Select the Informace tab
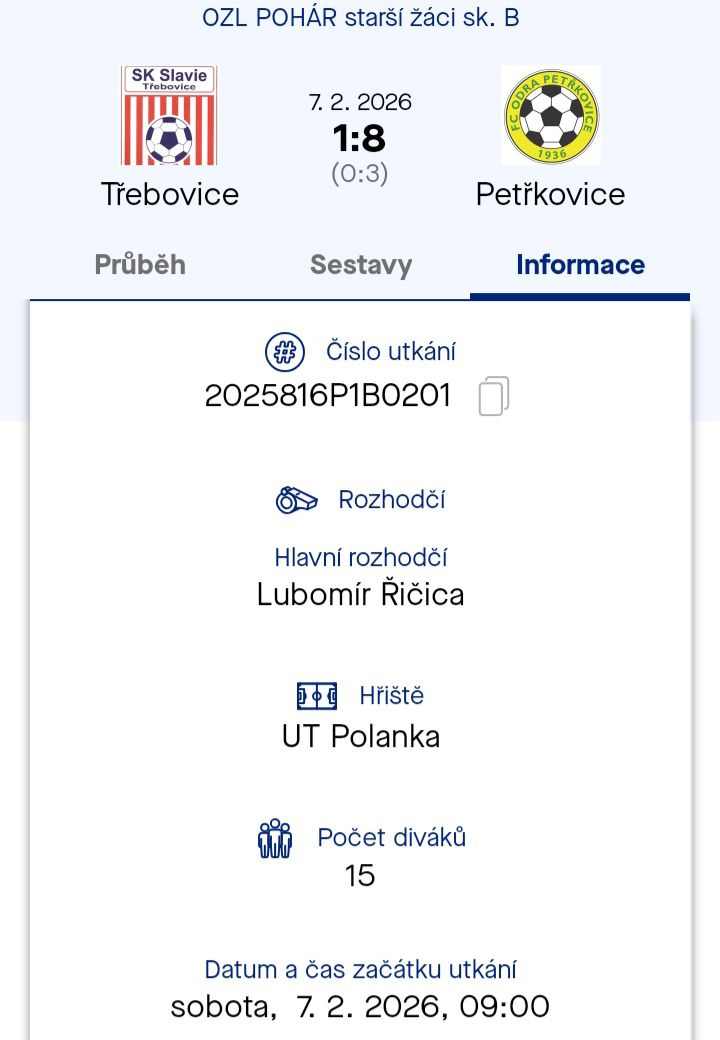The width and height of the screenshot is (720, 1040). pyautogui.click(x=580, y=265)
